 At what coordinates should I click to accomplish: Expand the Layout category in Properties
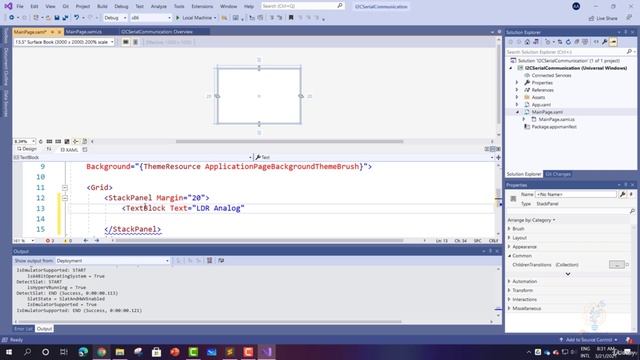click(x=509, y=238)
